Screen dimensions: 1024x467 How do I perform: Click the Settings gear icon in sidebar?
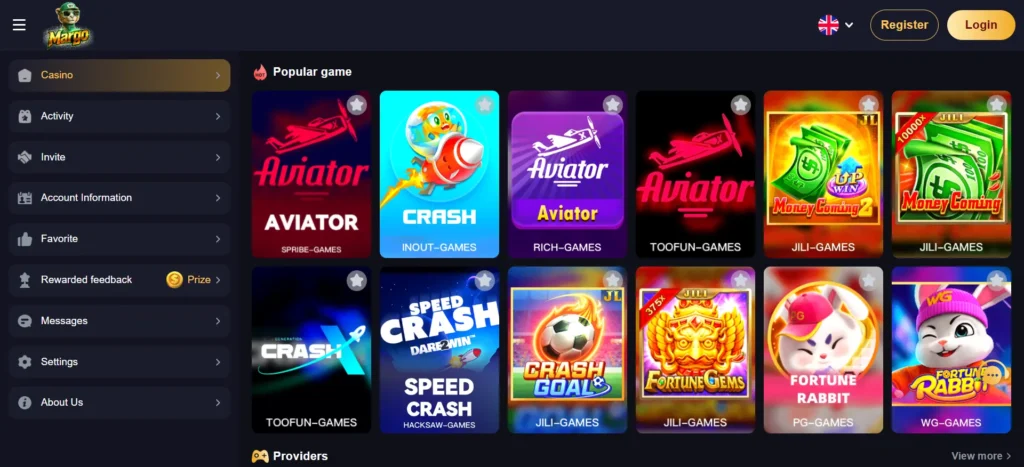(25, 362)
